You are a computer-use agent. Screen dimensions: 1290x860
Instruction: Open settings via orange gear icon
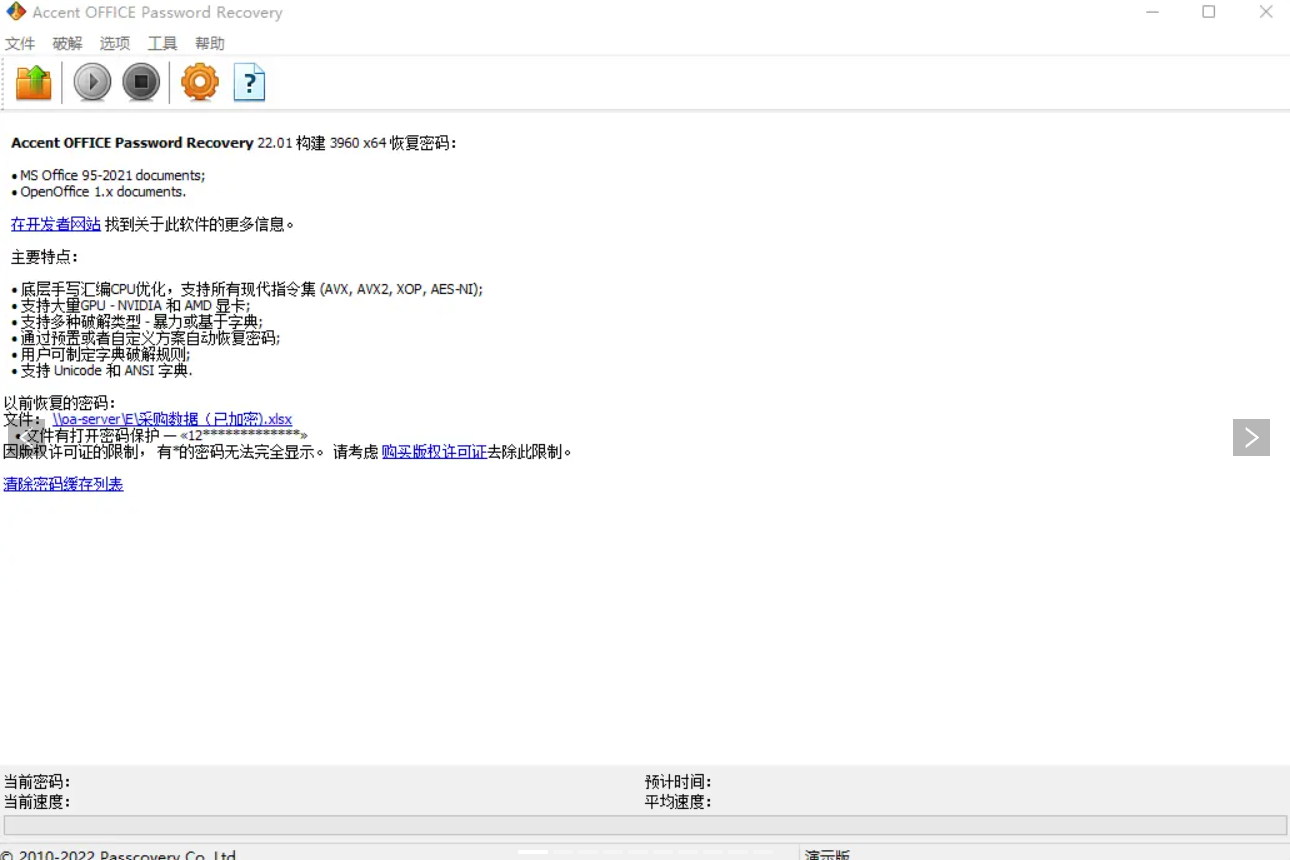(199, 82)
